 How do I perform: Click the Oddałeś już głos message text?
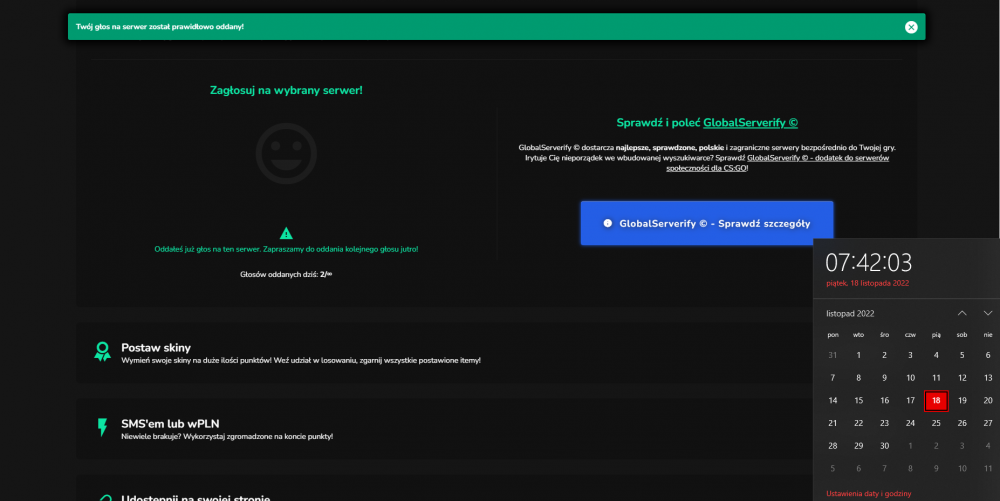point(286,249)
